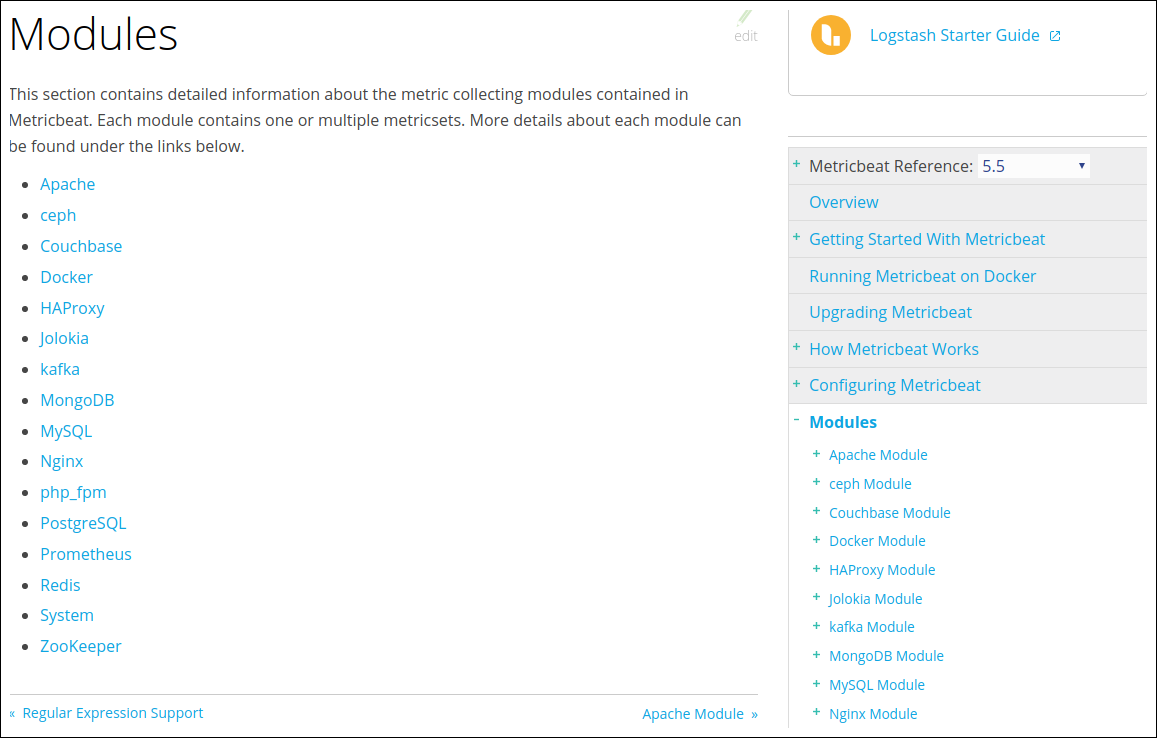Open Couchbase Module in sidebar tree
Viewport: 1157px width, 738px height.
(889, 513)
